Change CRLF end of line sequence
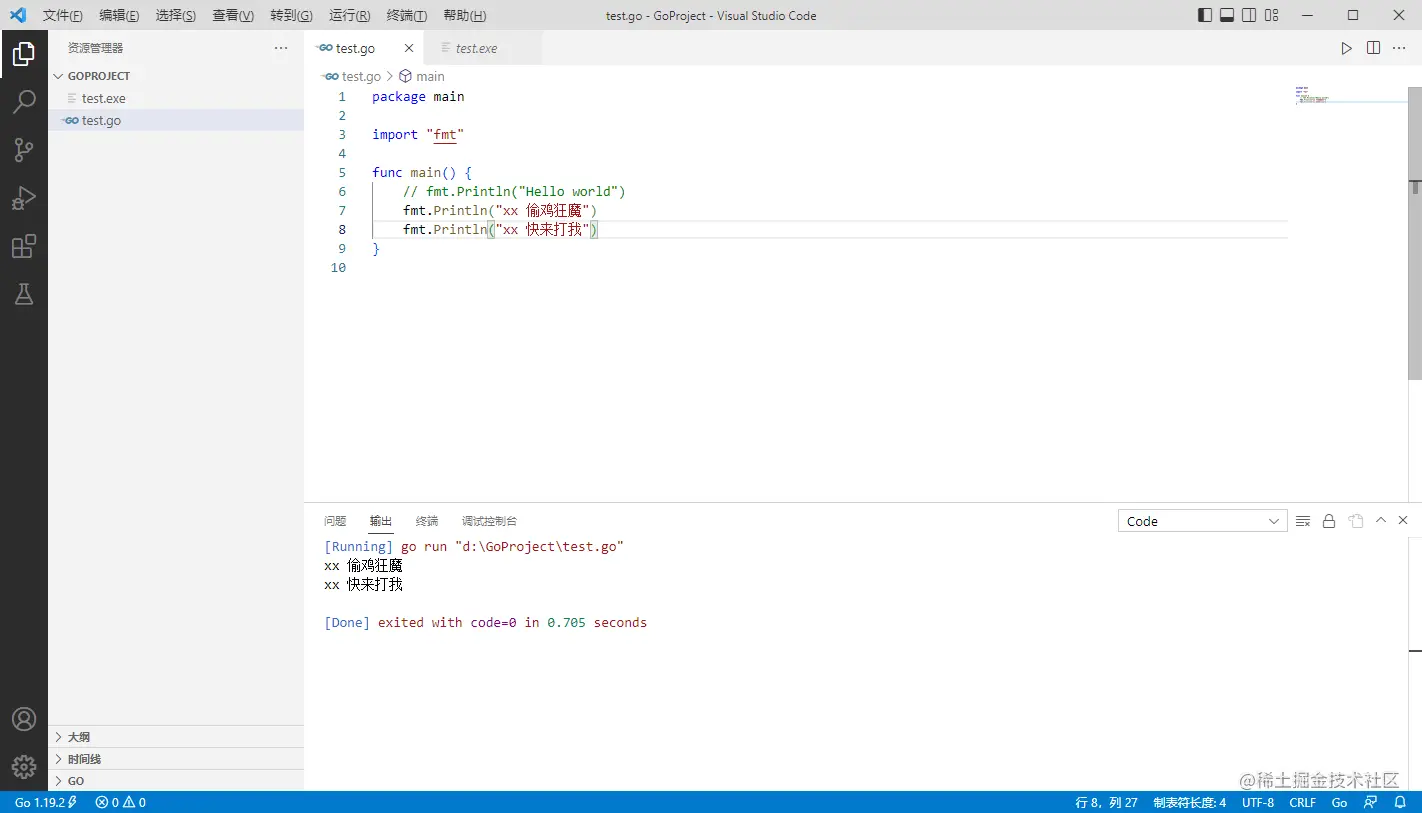This screenshot has height=813, width=1422. 1303,802
